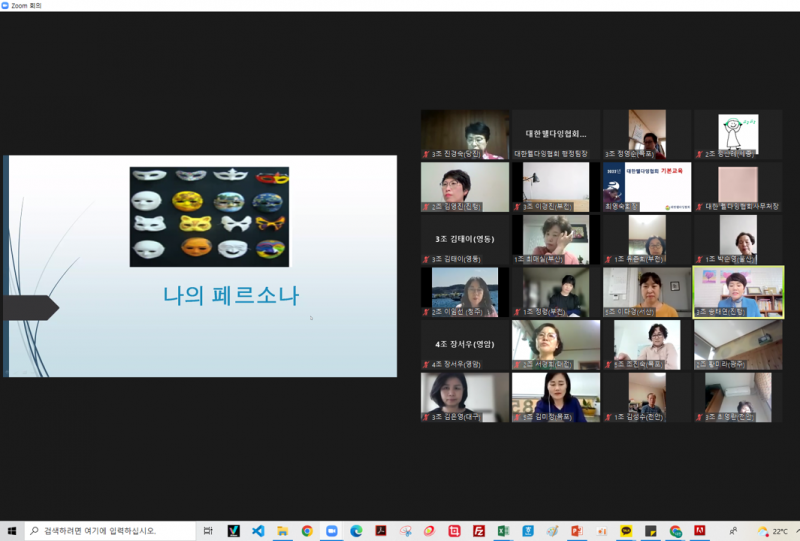Screen dimensions: 800x541
Task: Click the 대한웰다잉협회 기본교육 video tile
Action: tap(647, 187)
